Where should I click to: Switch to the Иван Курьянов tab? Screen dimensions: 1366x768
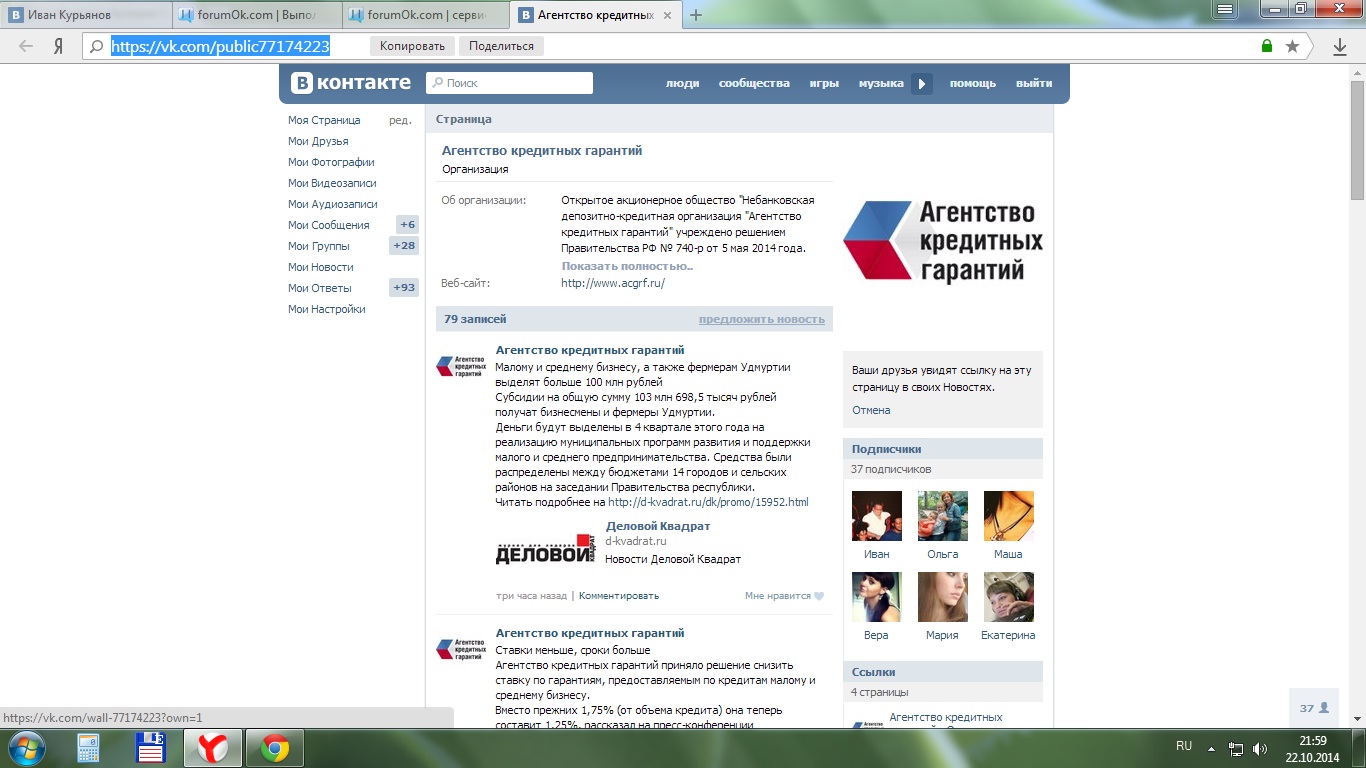[x=86, y=15]
